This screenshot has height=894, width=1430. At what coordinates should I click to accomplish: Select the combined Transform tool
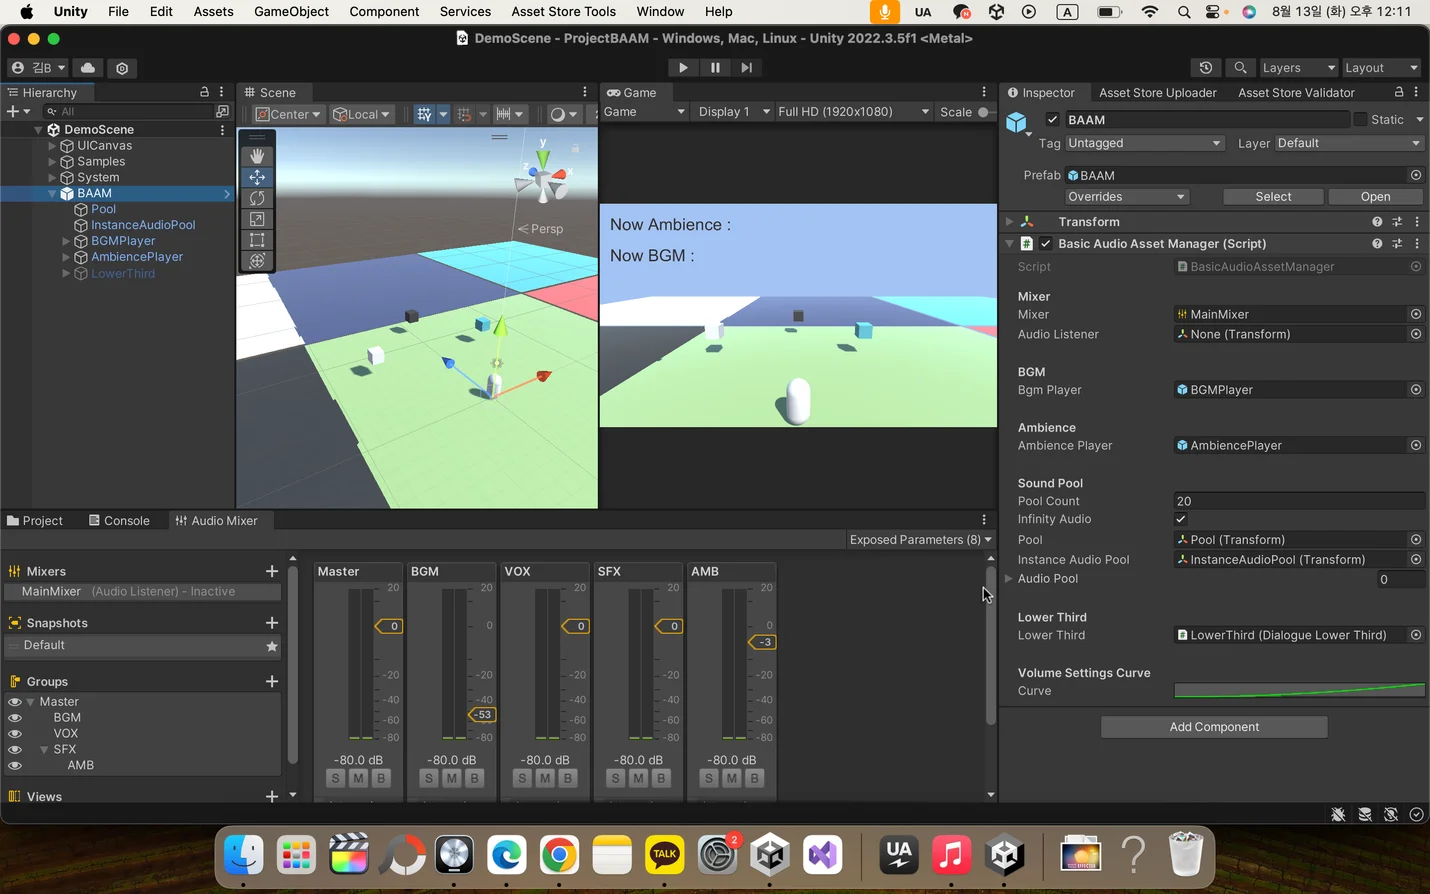click(x=257, y=261)
